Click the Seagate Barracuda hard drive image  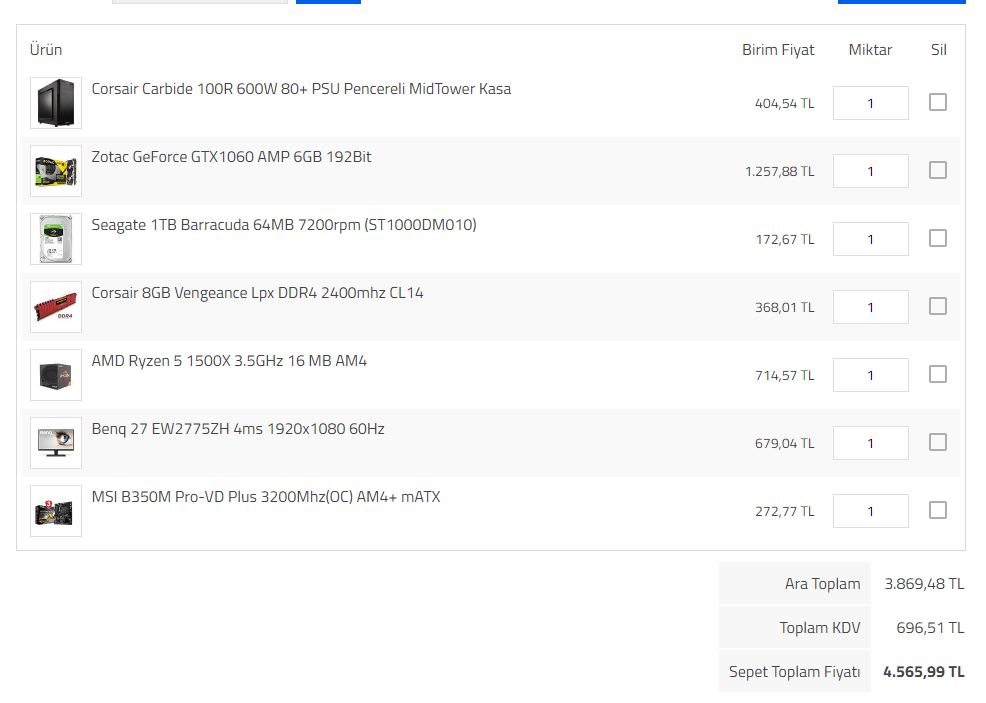tap(56, 239)
